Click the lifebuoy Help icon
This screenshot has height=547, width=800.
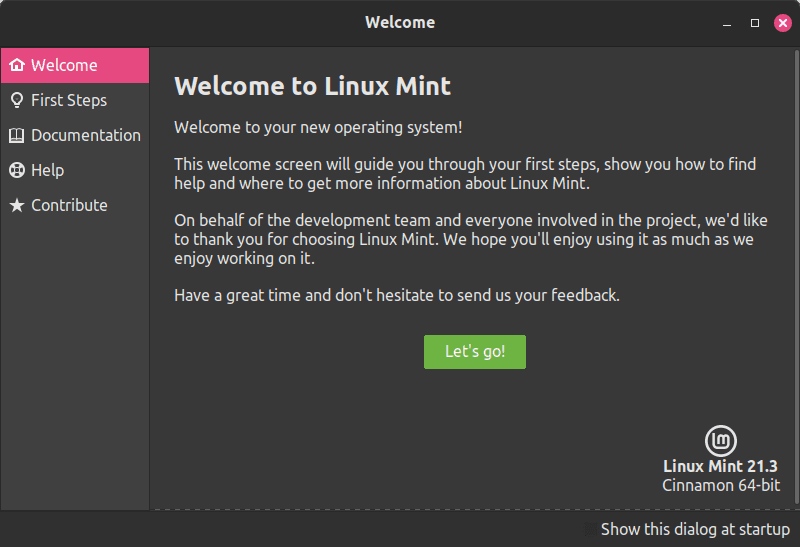point(17,170)
